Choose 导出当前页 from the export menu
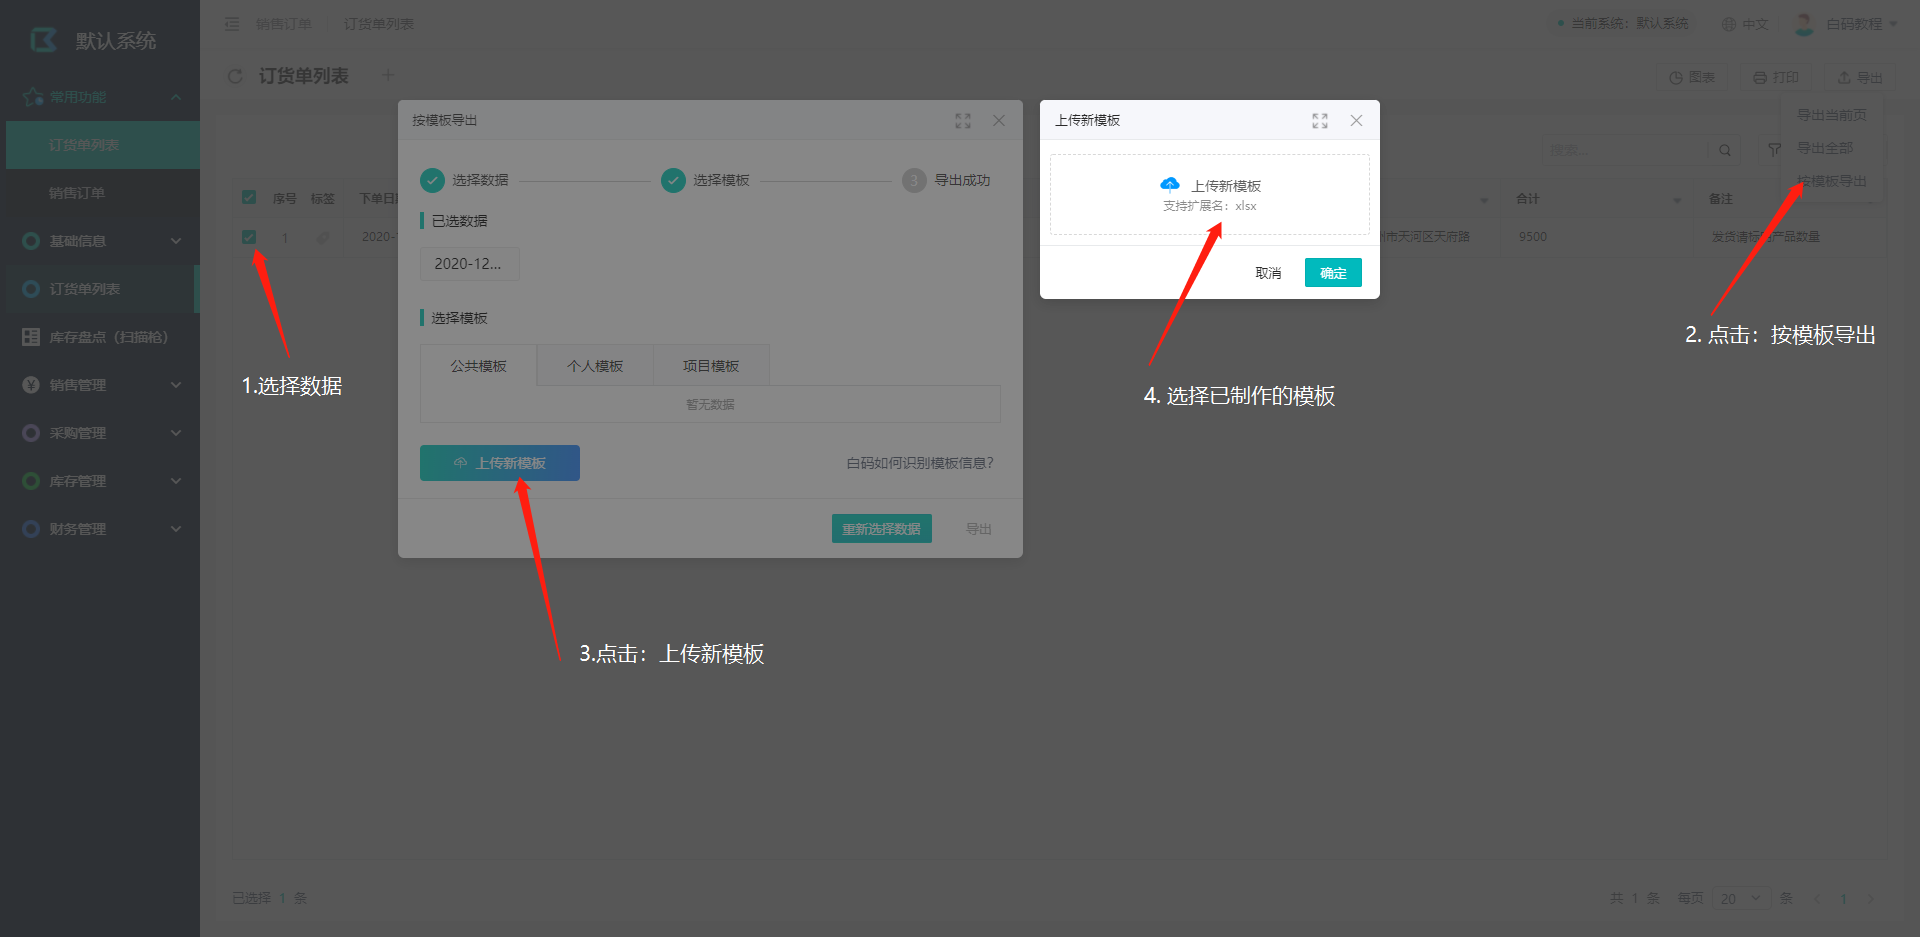Viewport: 1920px width, 937px height. pyautogui.click(x=1832, y=115)
